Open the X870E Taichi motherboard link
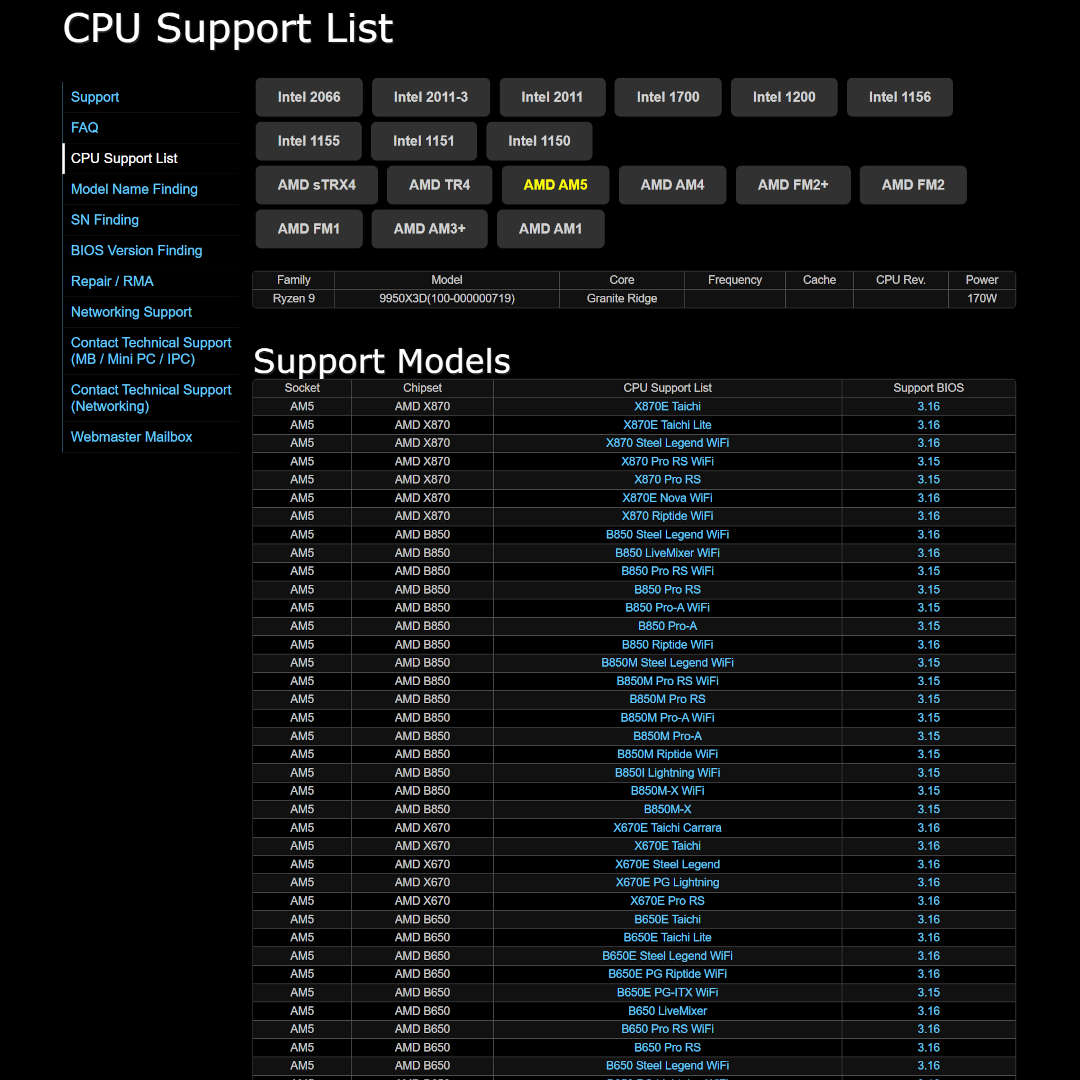The image size is (1080, 1080). (x=667, y=407)
